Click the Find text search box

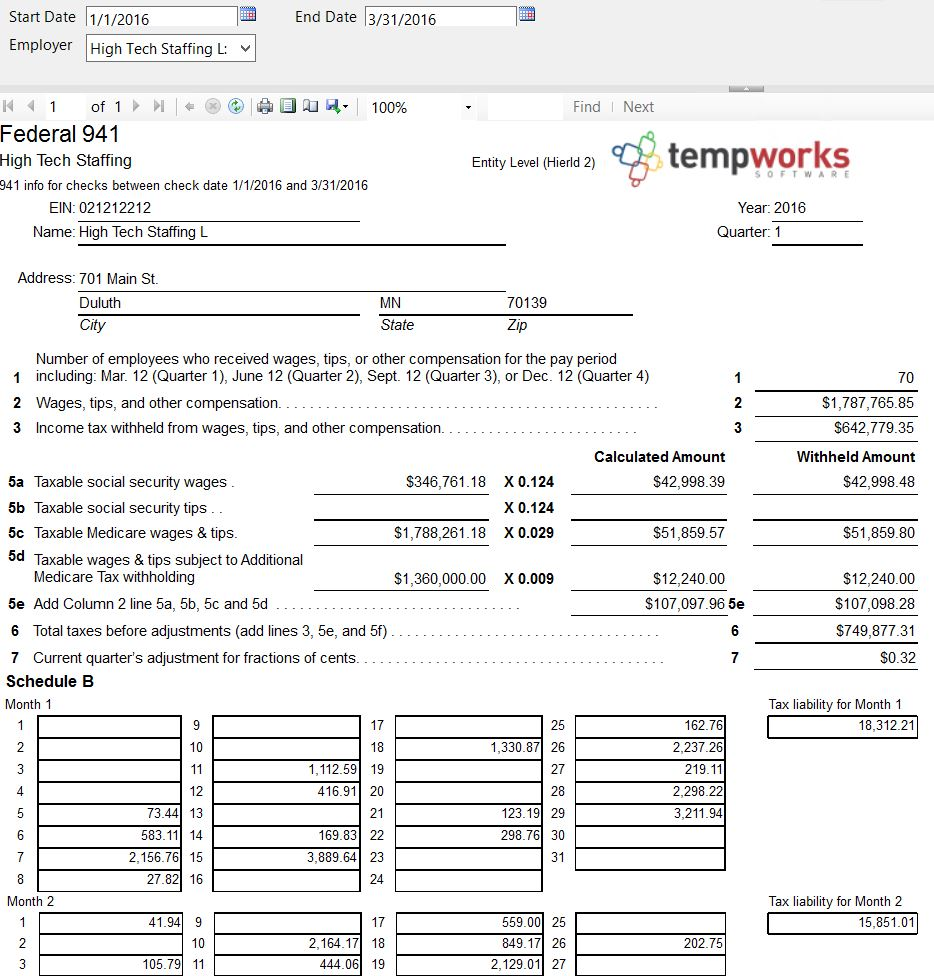(x=524, y=107)
